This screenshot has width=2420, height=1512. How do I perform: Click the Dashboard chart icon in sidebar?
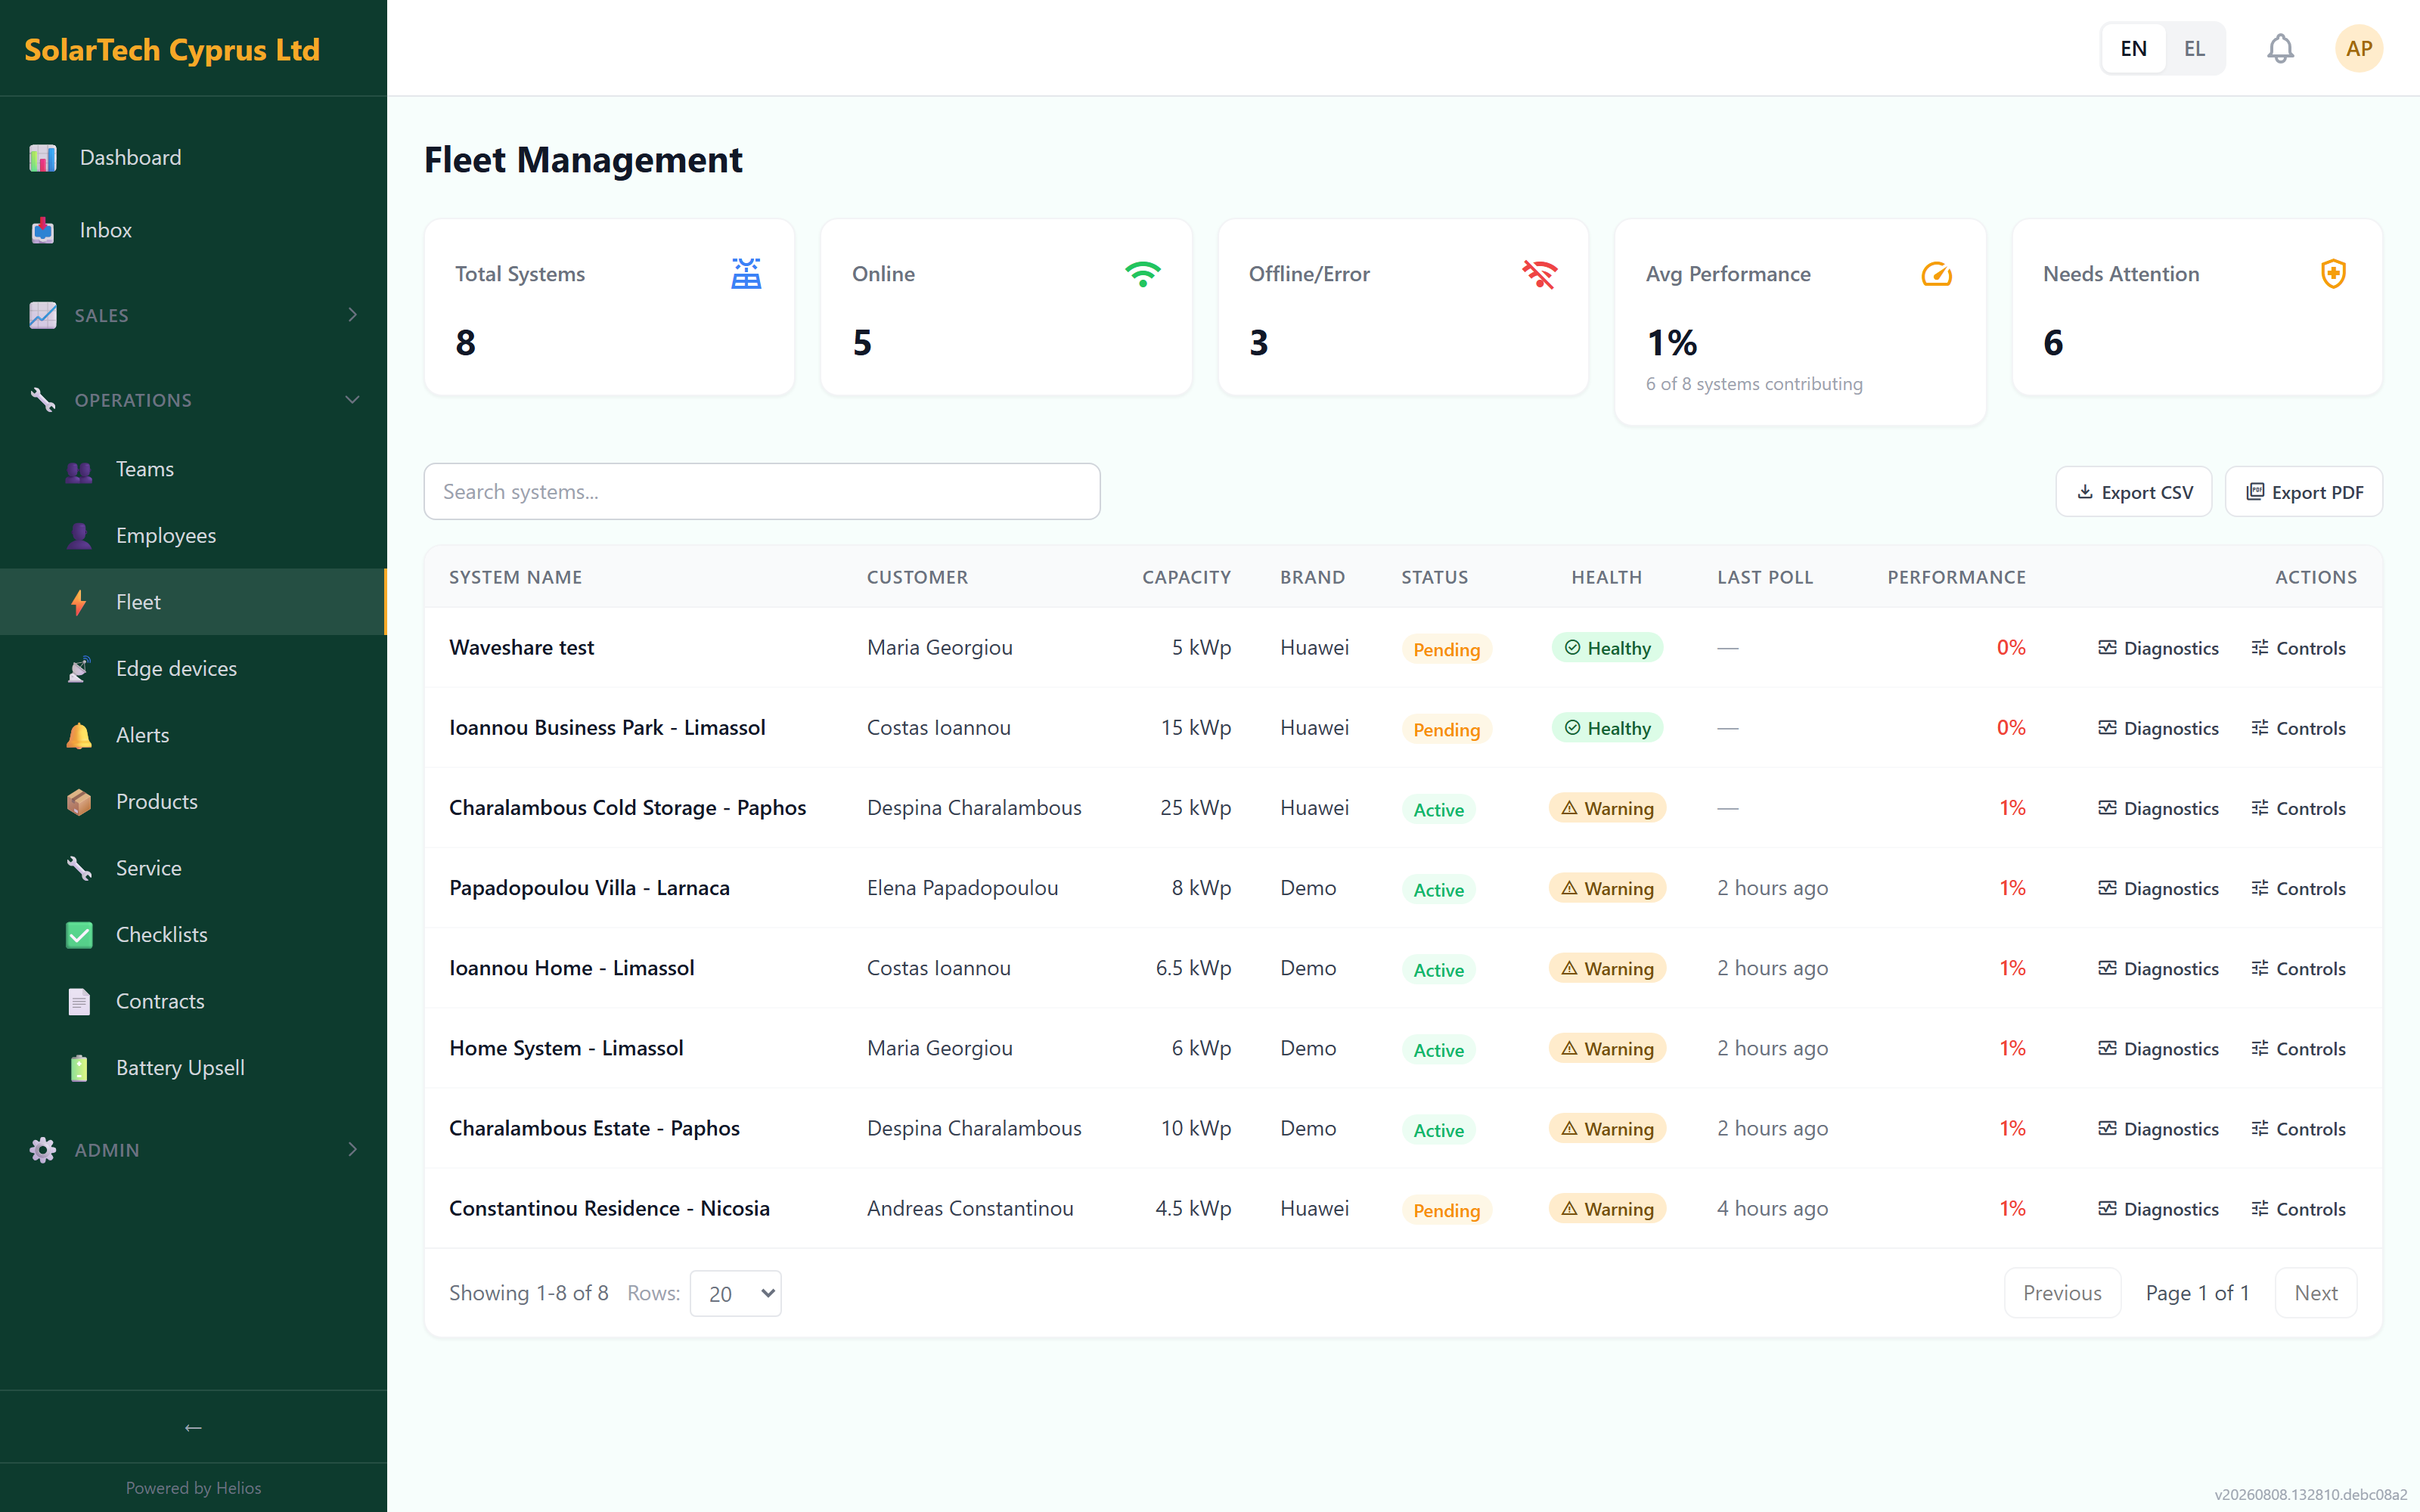43,158
